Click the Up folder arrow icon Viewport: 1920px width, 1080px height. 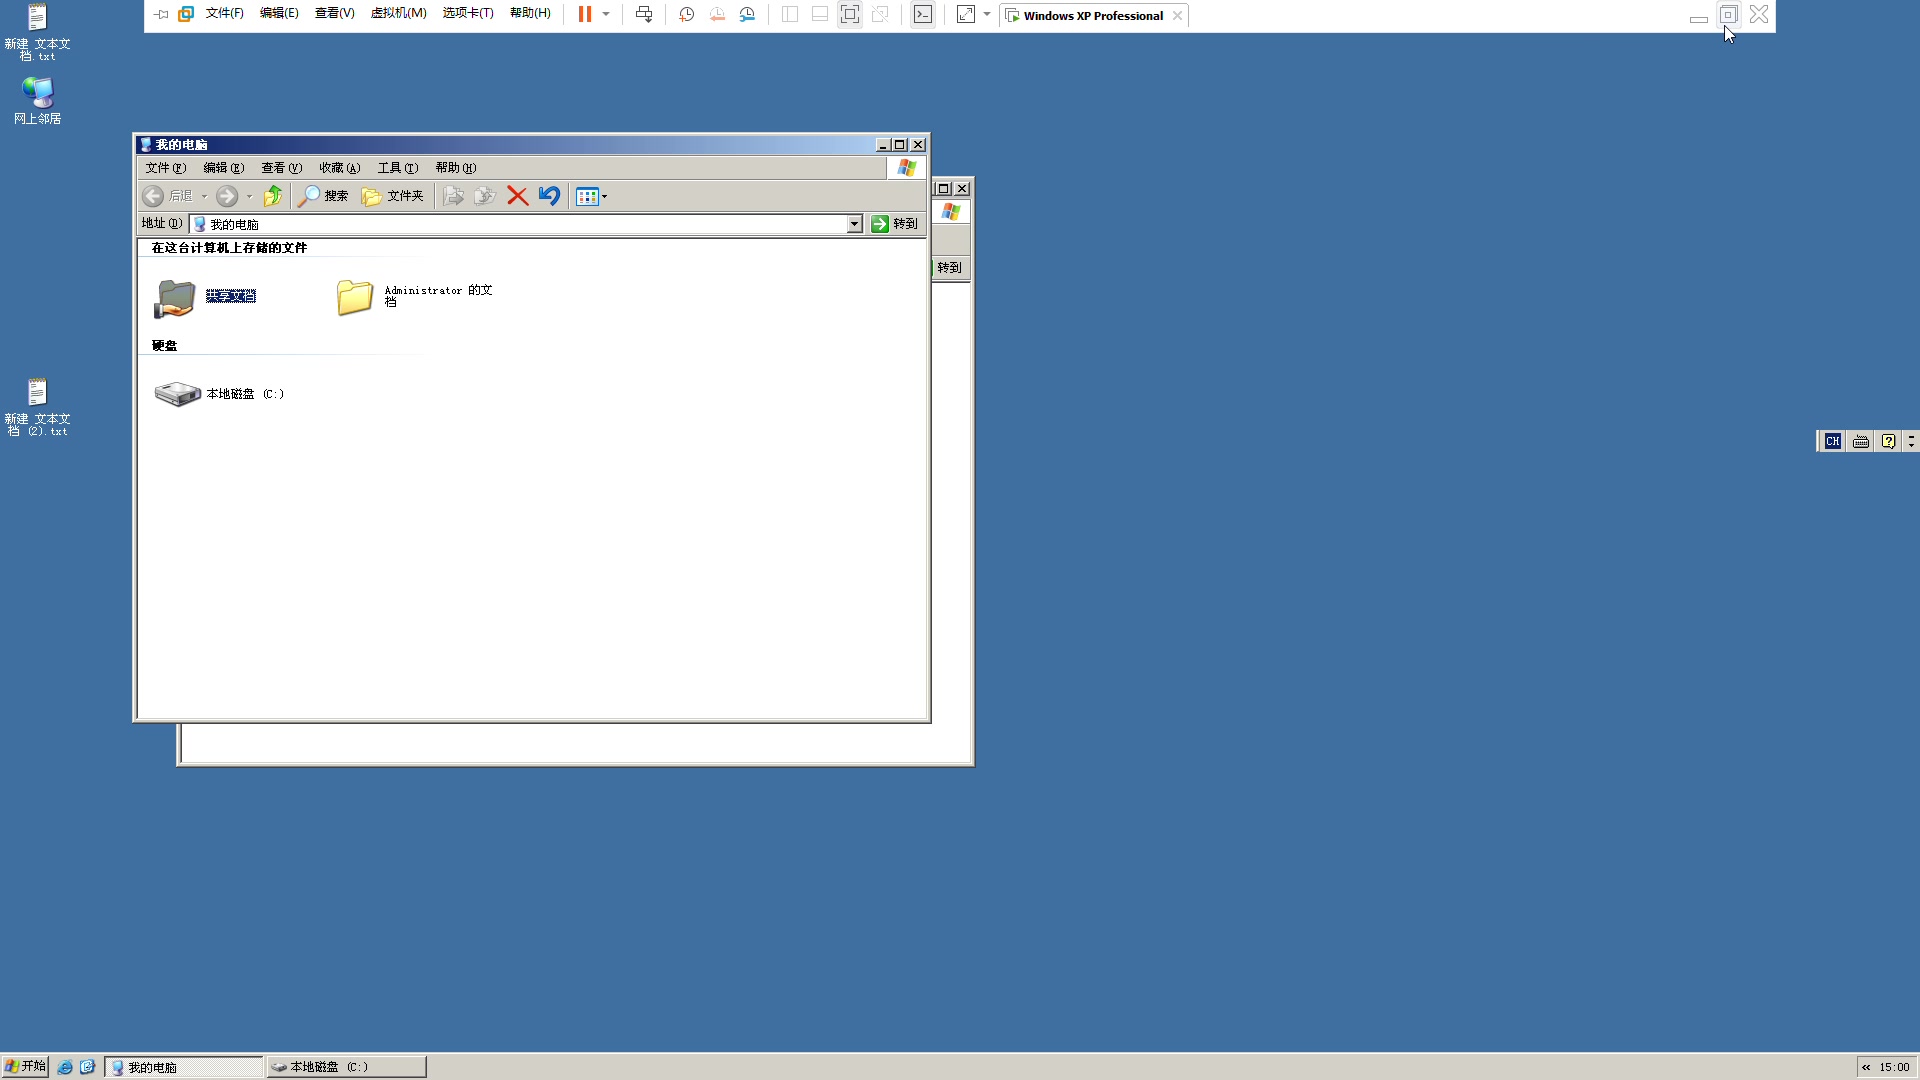pyautogui.click(x=272, y=196)
